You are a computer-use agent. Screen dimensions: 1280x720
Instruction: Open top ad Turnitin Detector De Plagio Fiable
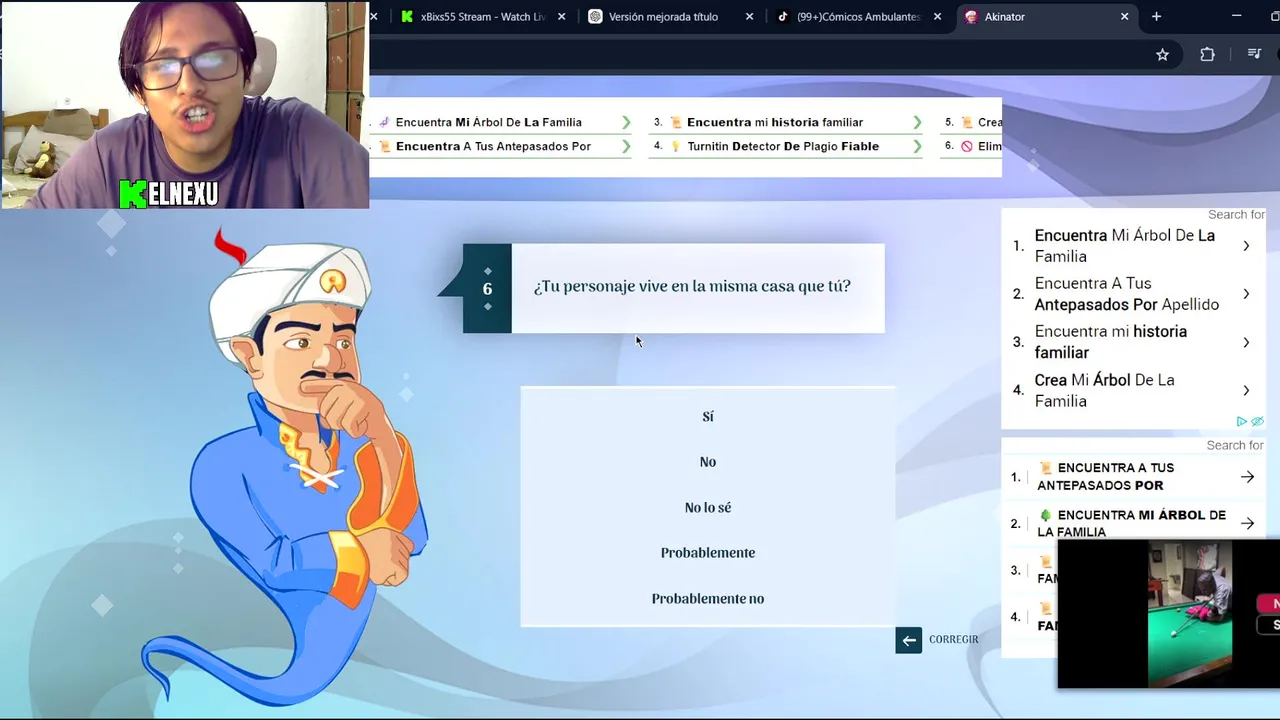click(x=783, y=146)
